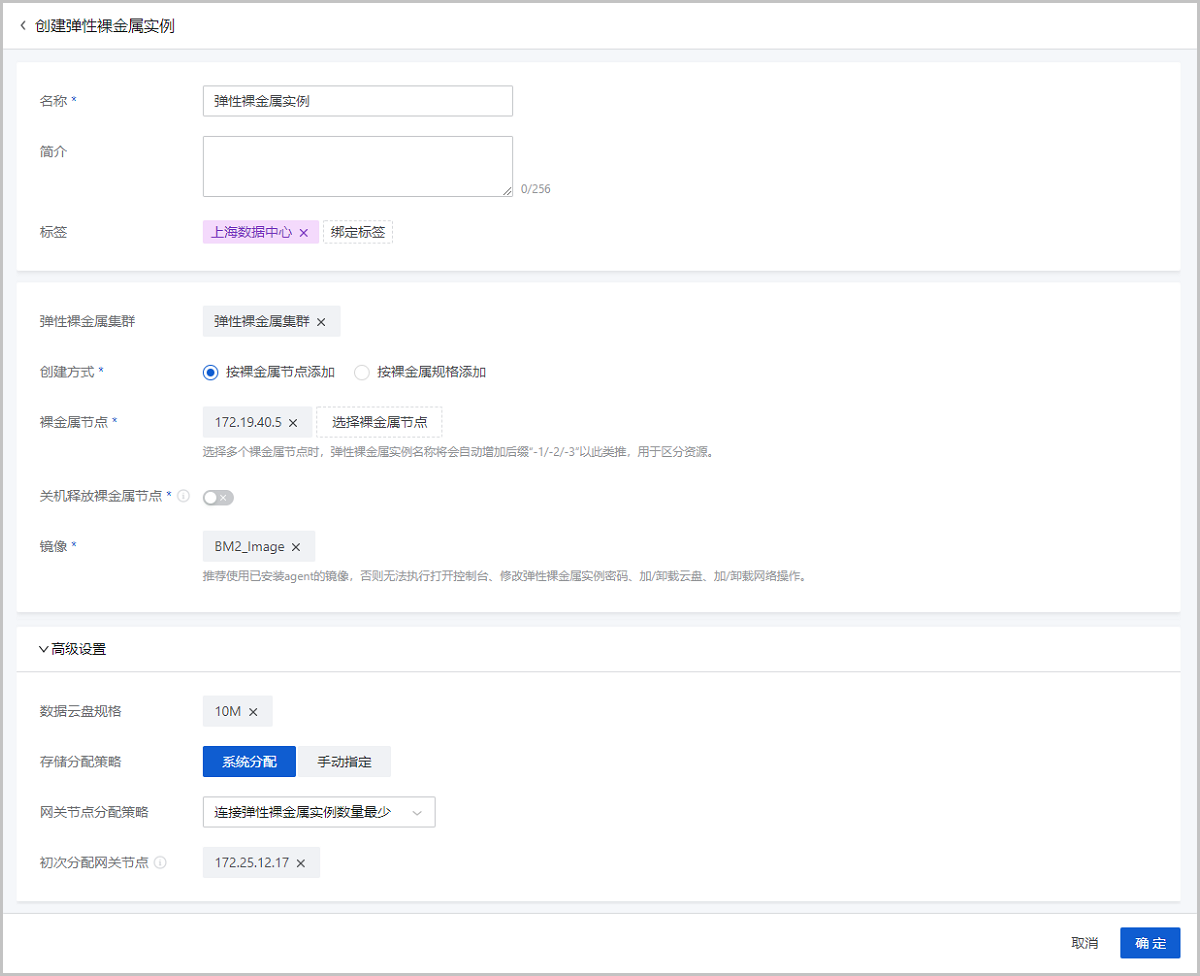Screen dimensions: 1200x976
Task: Remove the 上海数据中心 tag
Action: tap(304, 231)
